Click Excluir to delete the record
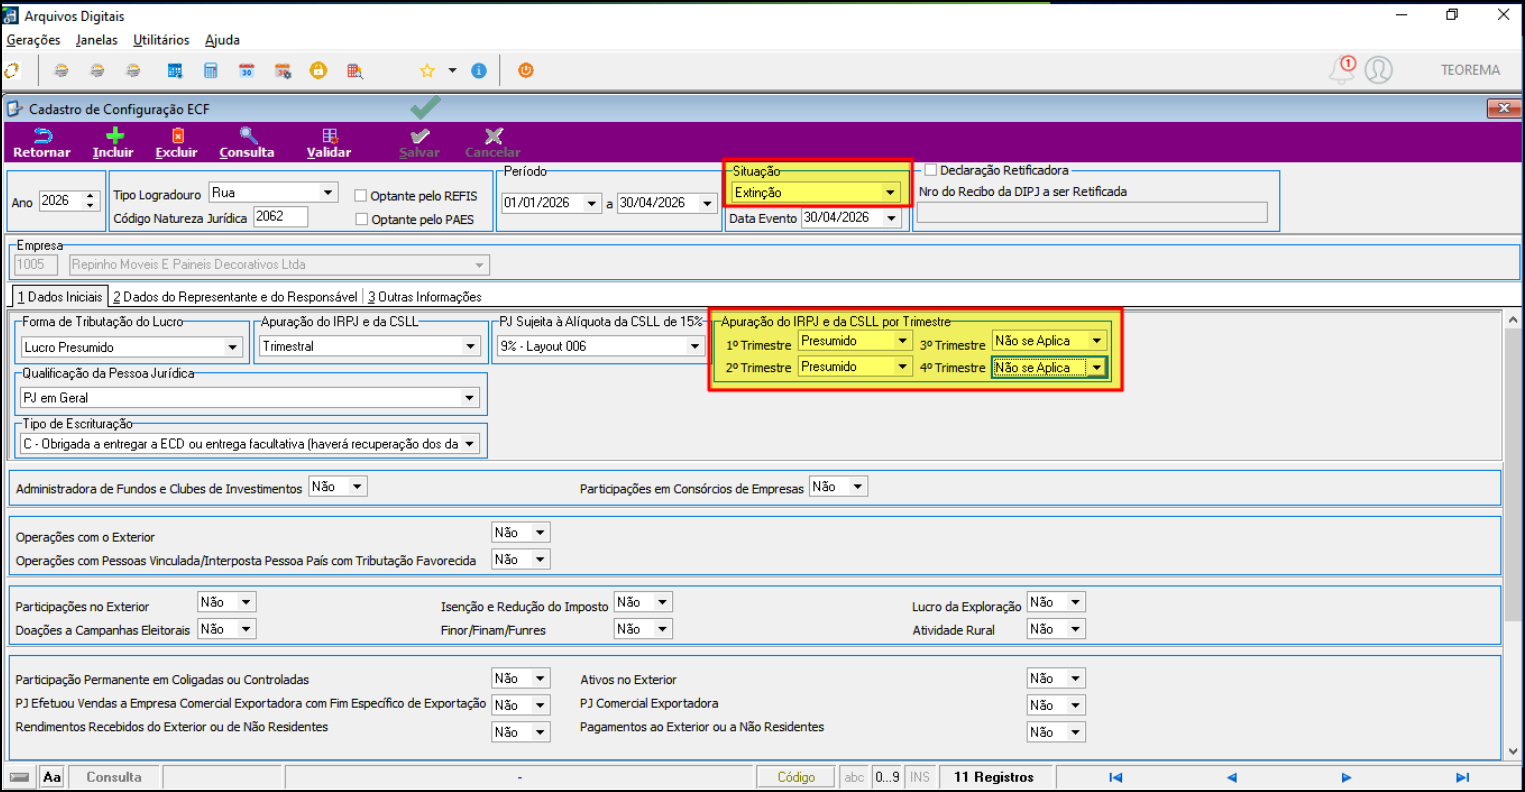 pyautogui.click(x=177, y=143)
